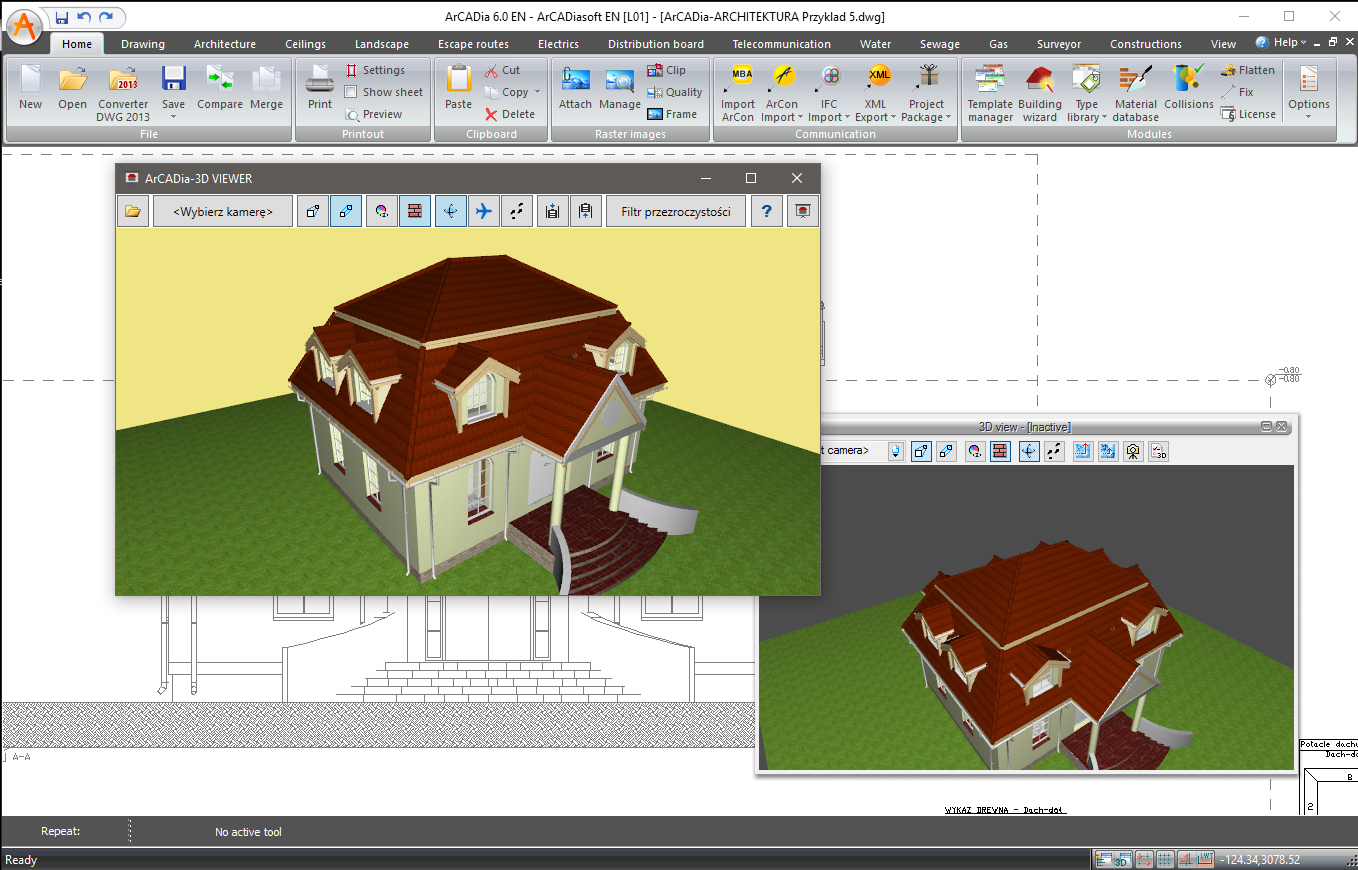Open the Landscape ribbon tab
Screen dimensions: 1358x870
click(x=381, y=44)
